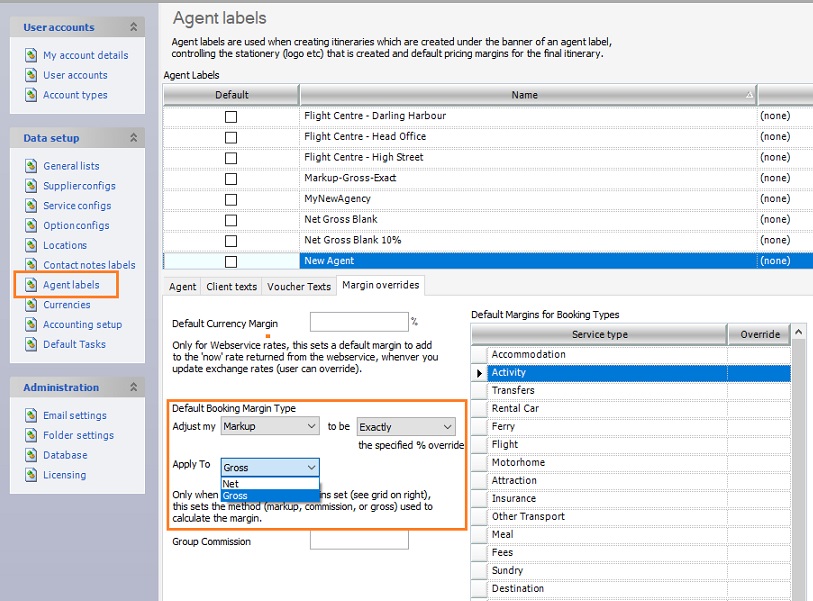
Task: Collapse the User accounts panel
Action: click(133, 27)
